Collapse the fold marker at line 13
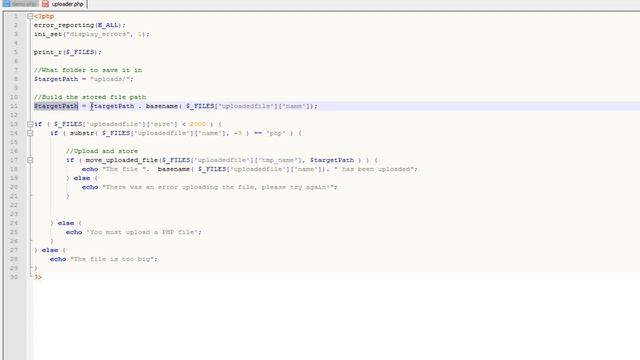The width and height of the screenshot is (640, 360). pos(30,124)
